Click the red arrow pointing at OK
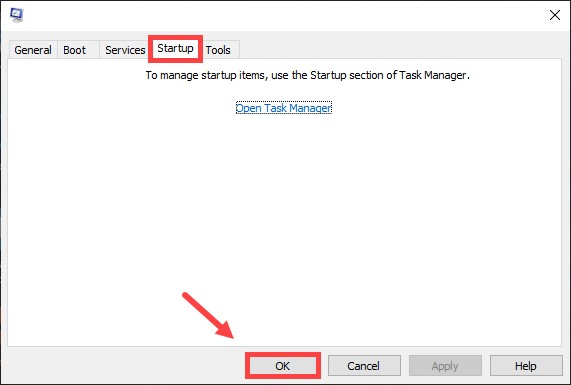This screenshot has width=571, height=385. [x=208, y=315]
